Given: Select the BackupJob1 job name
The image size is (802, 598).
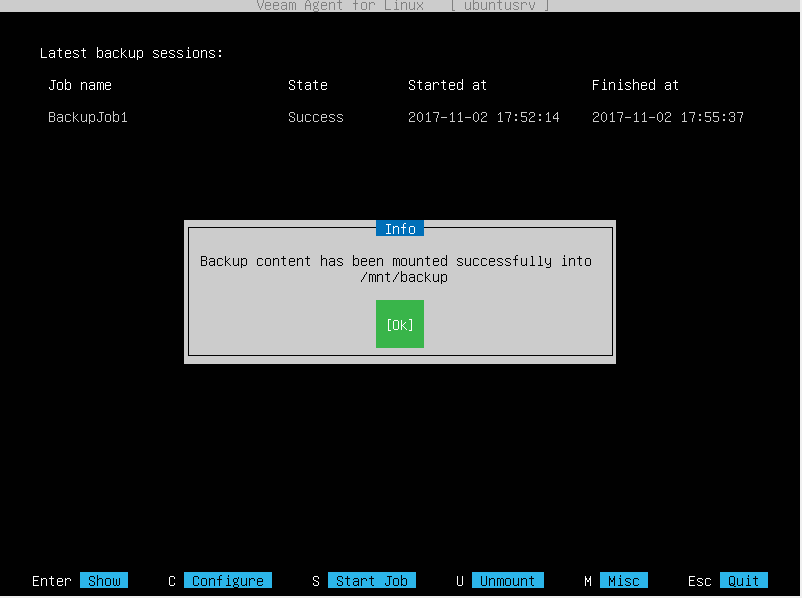Looking at the screenshot, I should click(88, 117).
